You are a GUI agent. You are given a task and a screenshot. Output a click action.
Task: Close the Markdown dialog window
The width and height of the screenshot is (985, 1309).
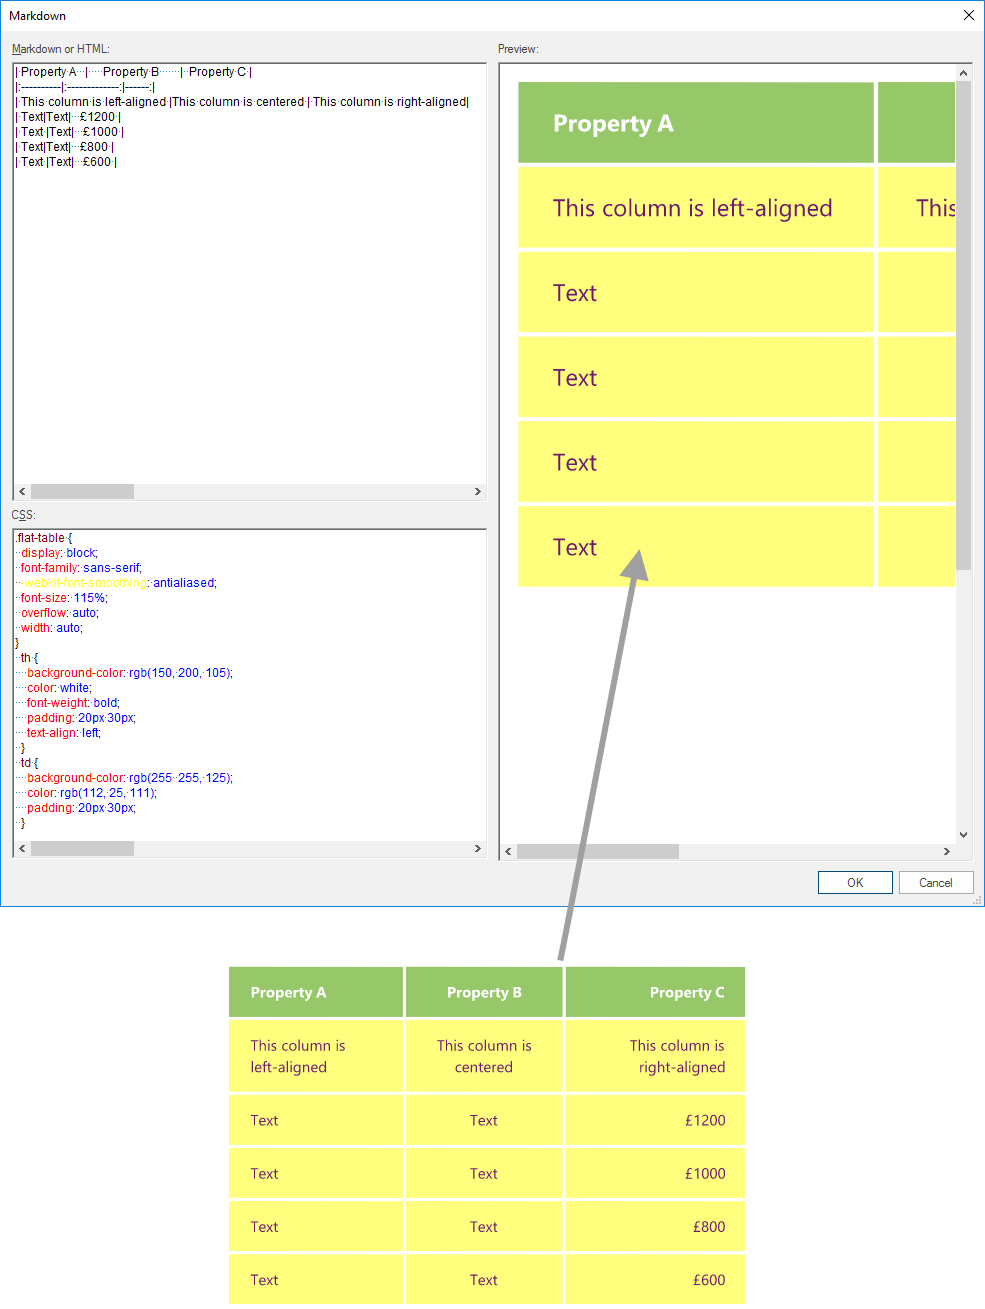pyautogui.click(x=968, y=15)
